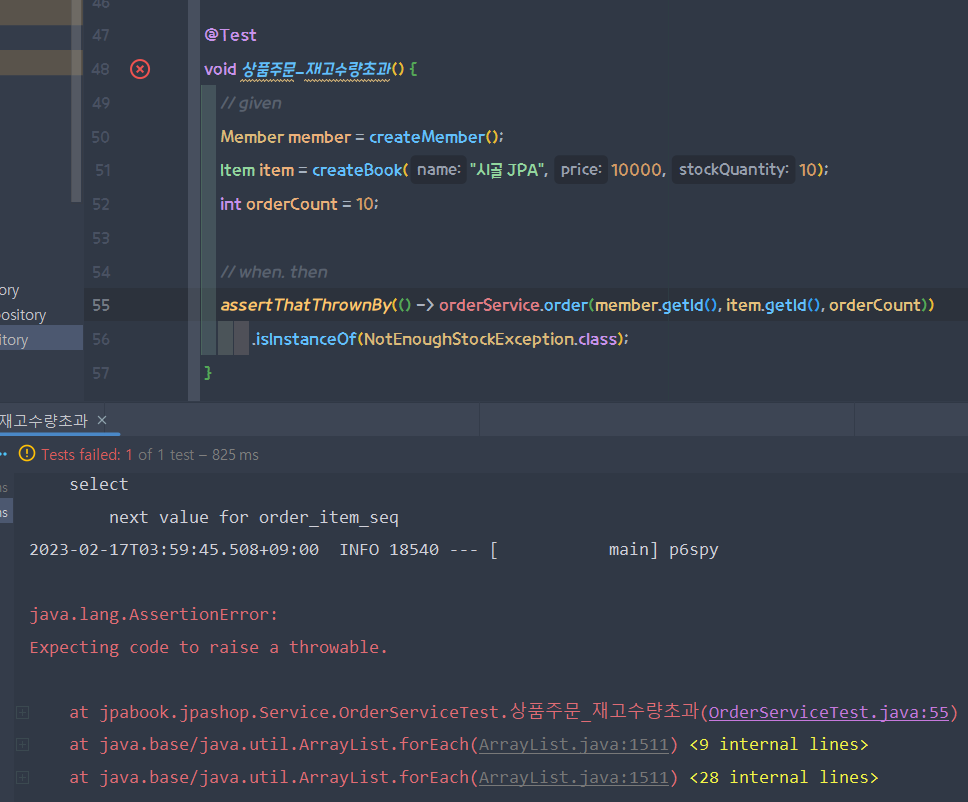Click the red failed-test icon on line 48
968x802 pixels.
[138, 69]
